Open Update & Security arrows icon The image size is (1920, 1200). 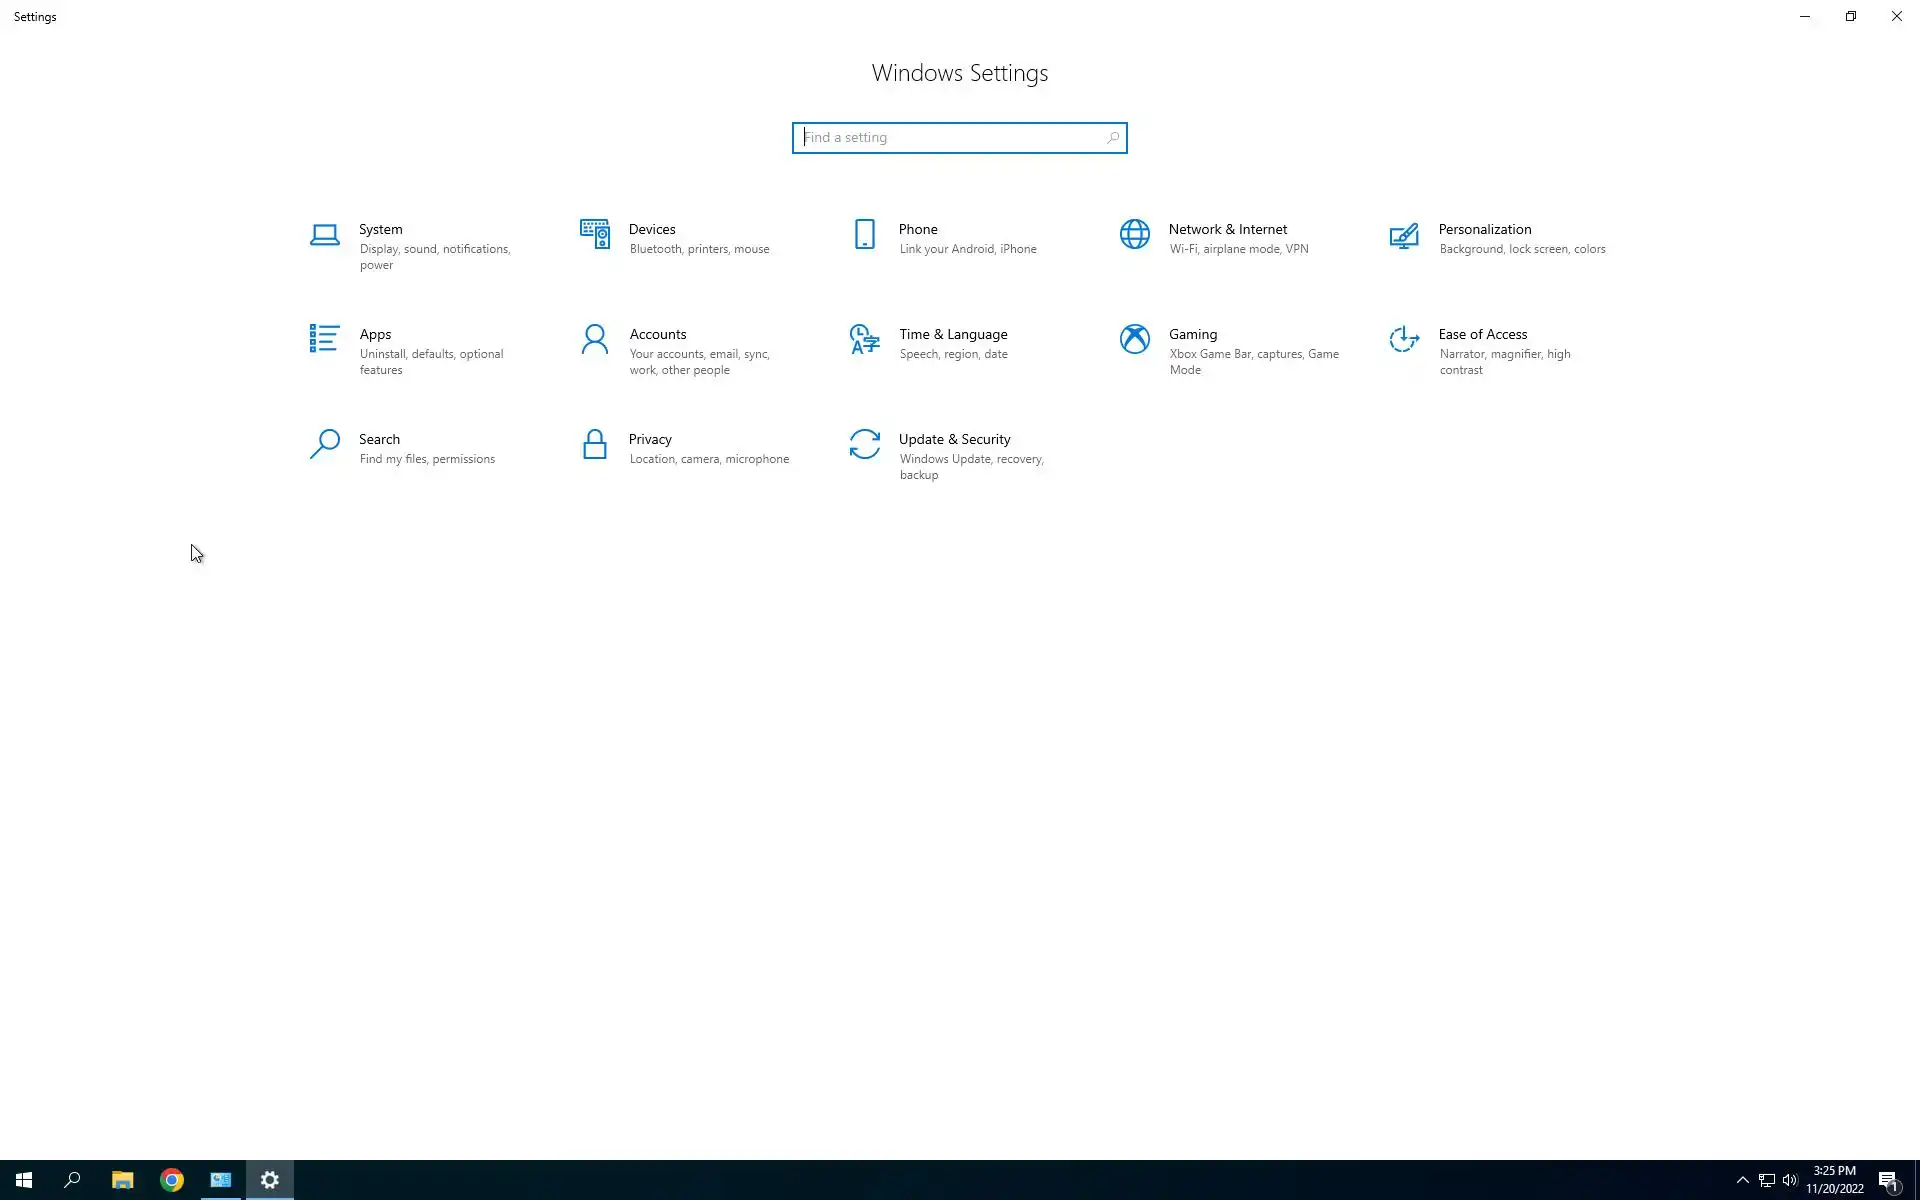[864, 444]
